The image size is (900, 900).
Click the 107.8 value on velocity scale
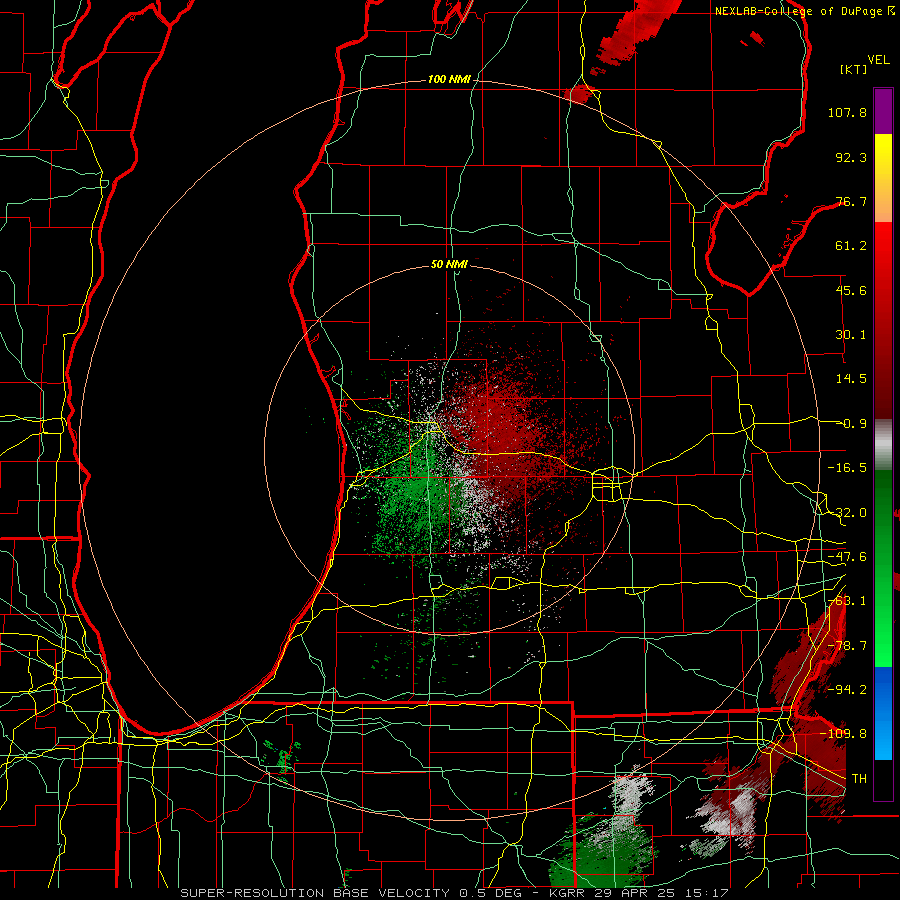[847, 112]
